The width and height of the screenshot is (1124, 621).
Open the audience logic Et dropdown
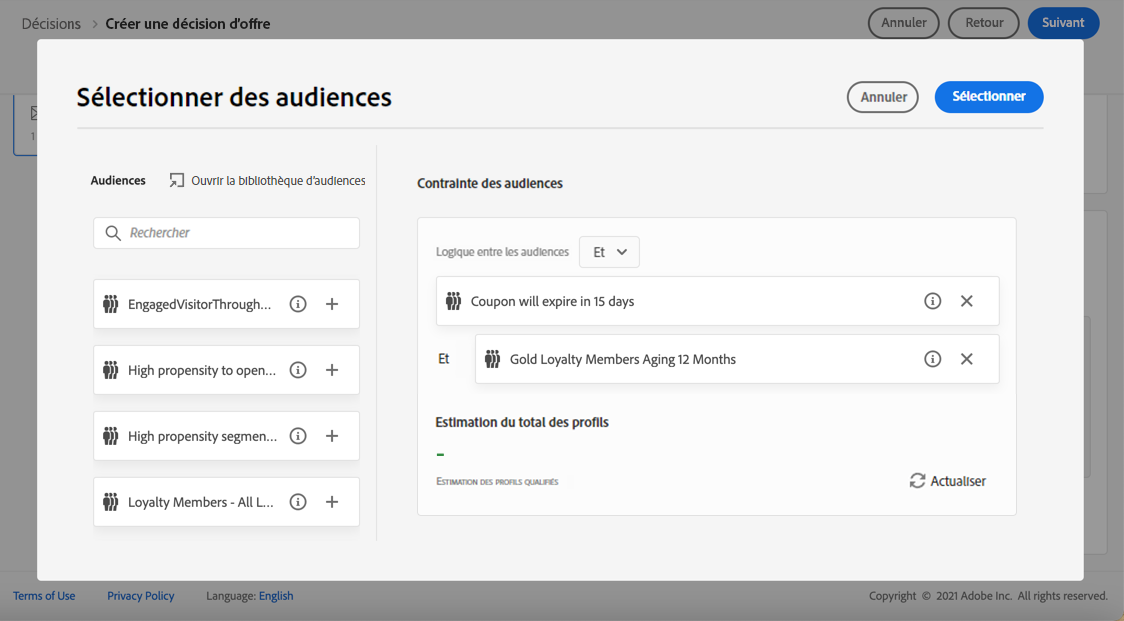point(609,252)
